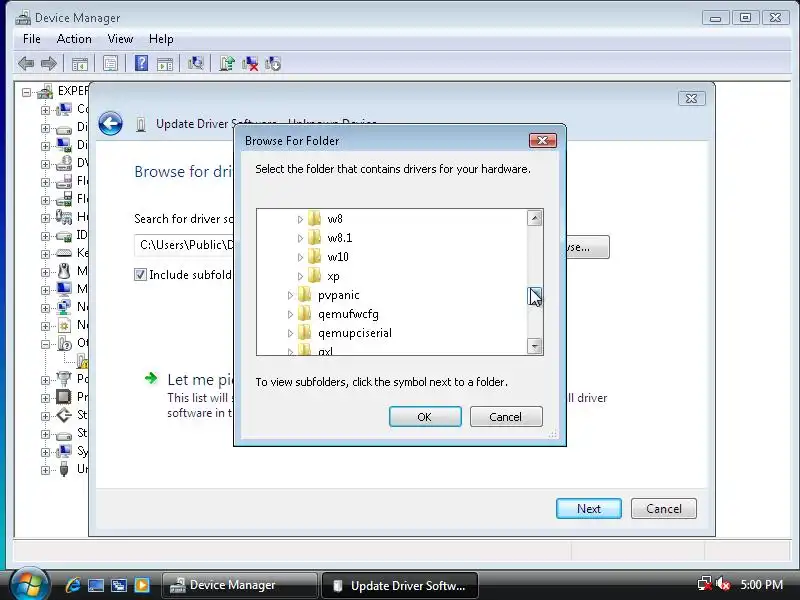Click the w10 folder icon

click(315, 257)
